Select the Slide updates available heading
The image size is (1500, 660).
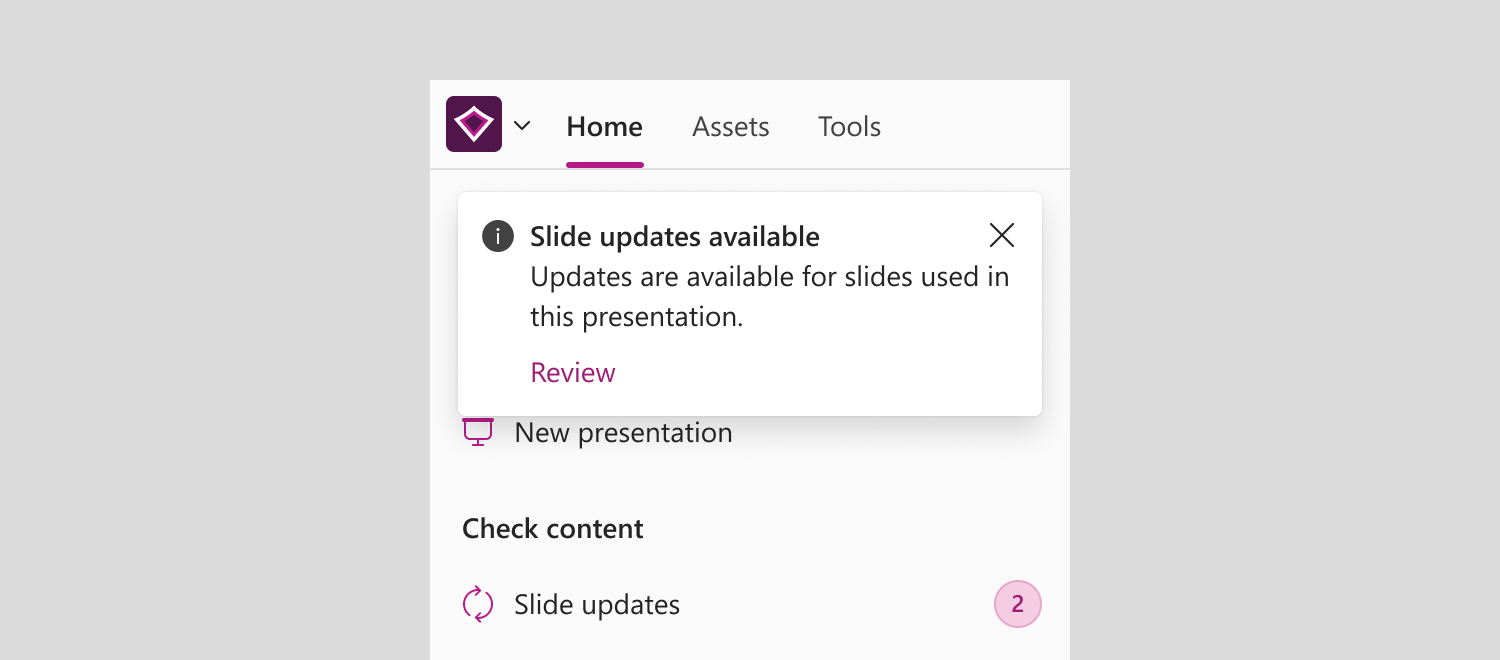(675, 237)
